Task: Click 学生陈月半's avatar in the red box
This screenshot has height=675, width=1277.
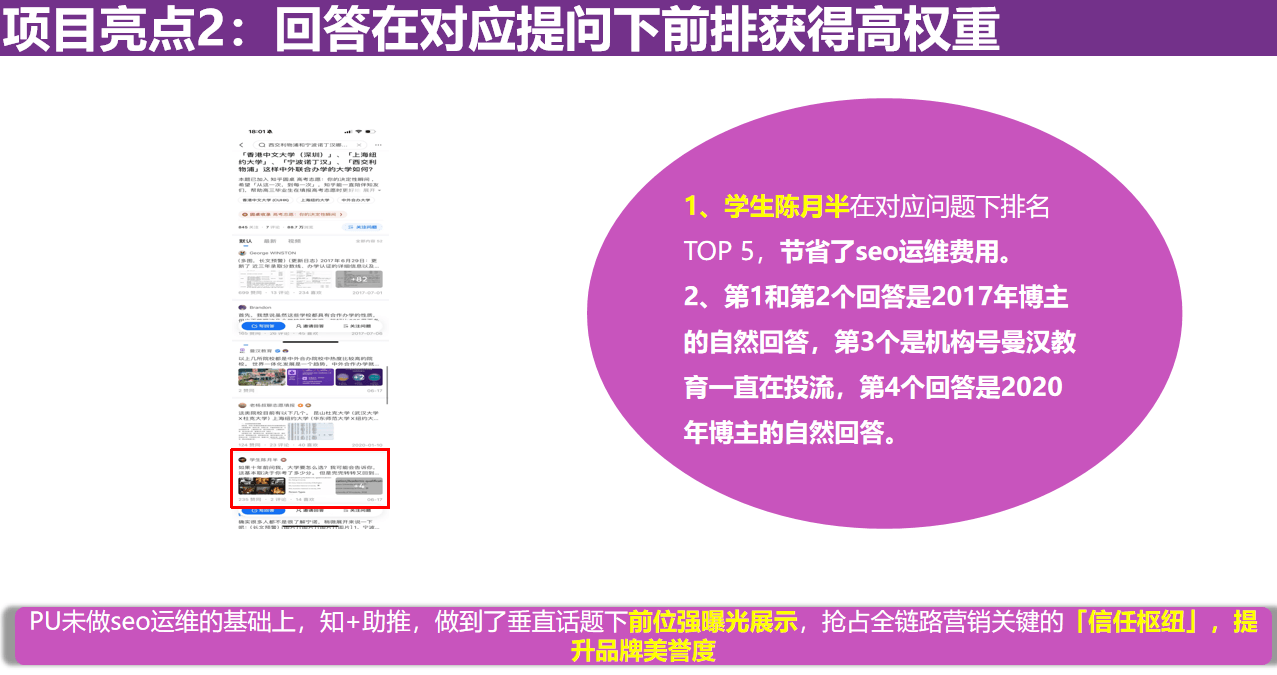Action: [242, 459]
